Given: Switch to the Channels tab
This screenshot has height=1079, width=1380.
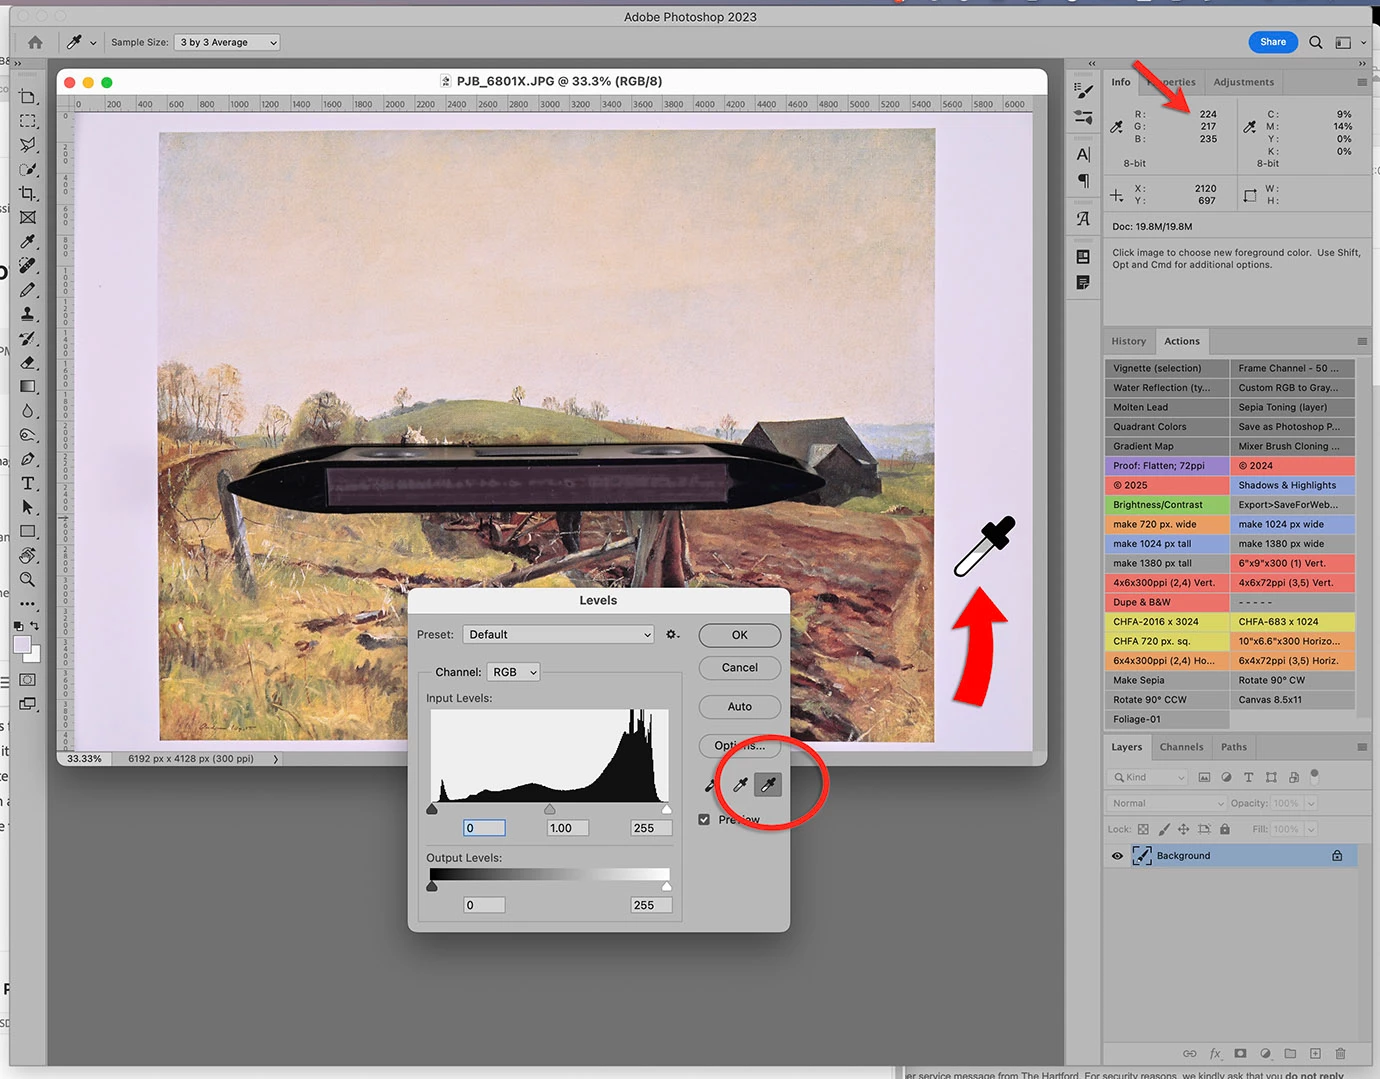Looking at the screenshot, I should (1181, 747).
